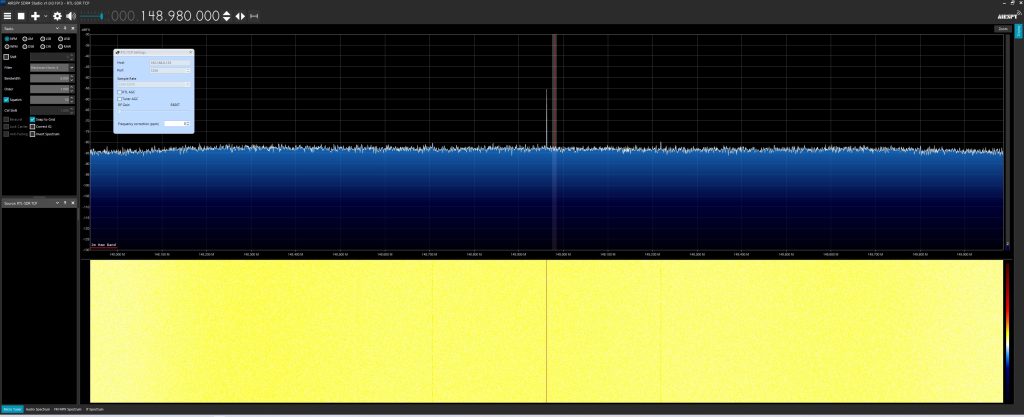Click the plus add-source icon
1024x417 pixels.
coord(35,16)
